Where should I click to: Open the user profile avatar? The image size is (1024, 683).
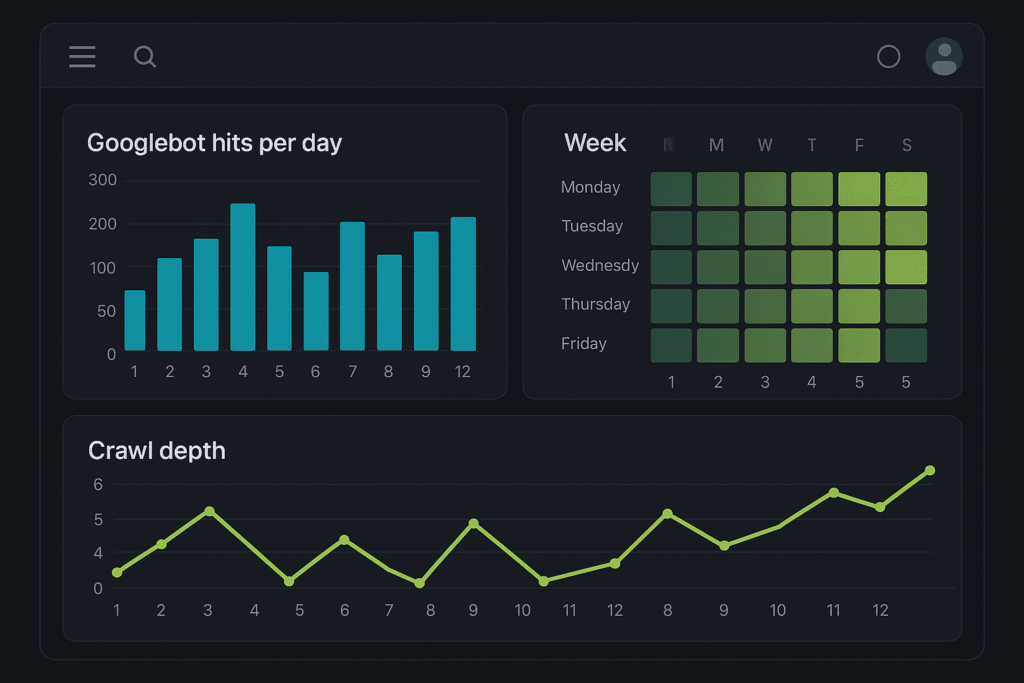(x=944, y=57)
